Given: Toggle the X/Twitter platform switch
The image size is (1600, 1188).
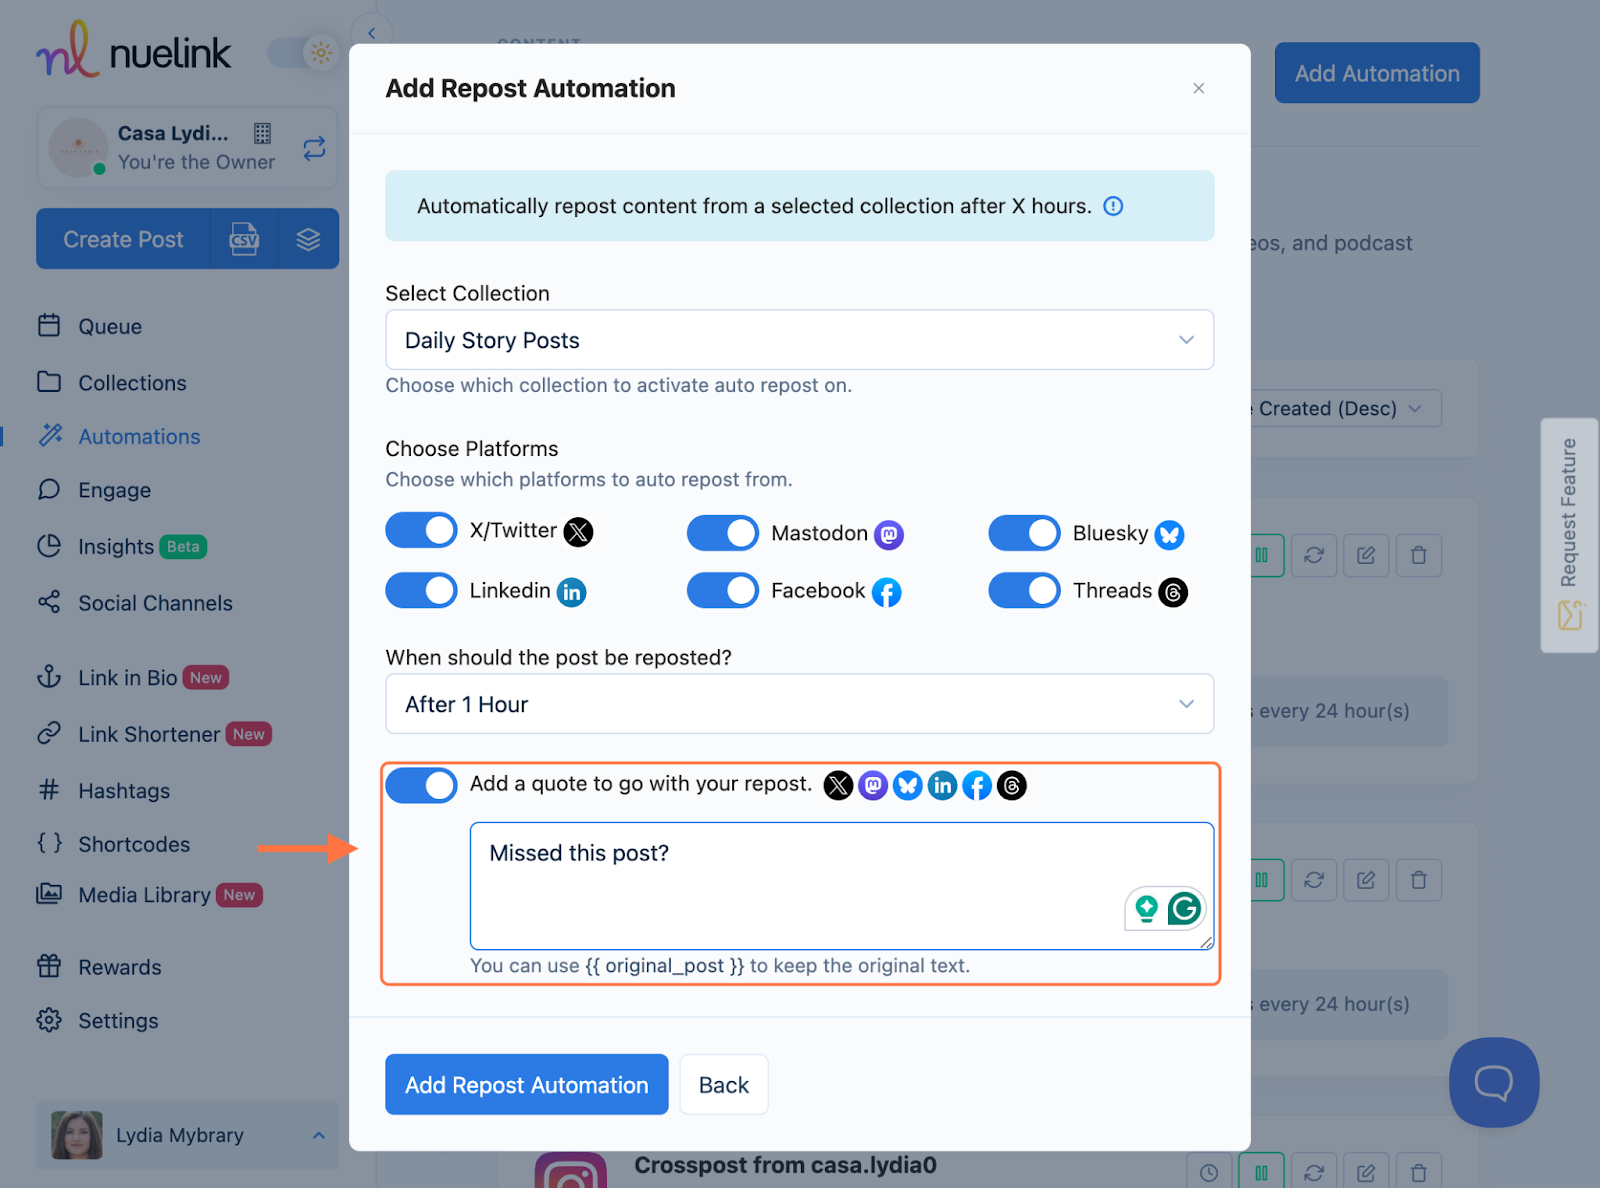Looking at the screenshot, I should 421,530.
